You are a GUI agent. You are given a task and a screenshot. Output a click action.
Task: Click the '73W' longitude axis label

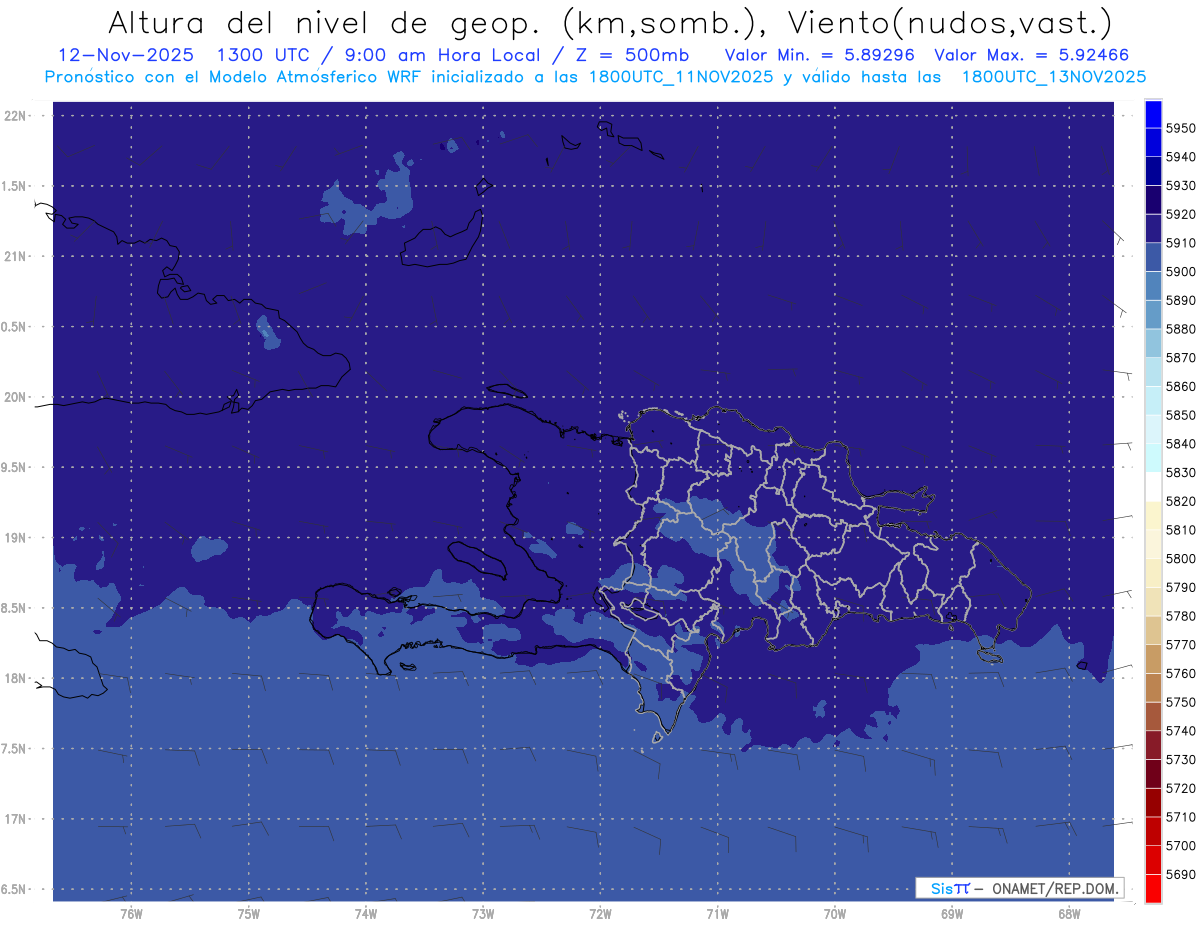tap(483, 914)
